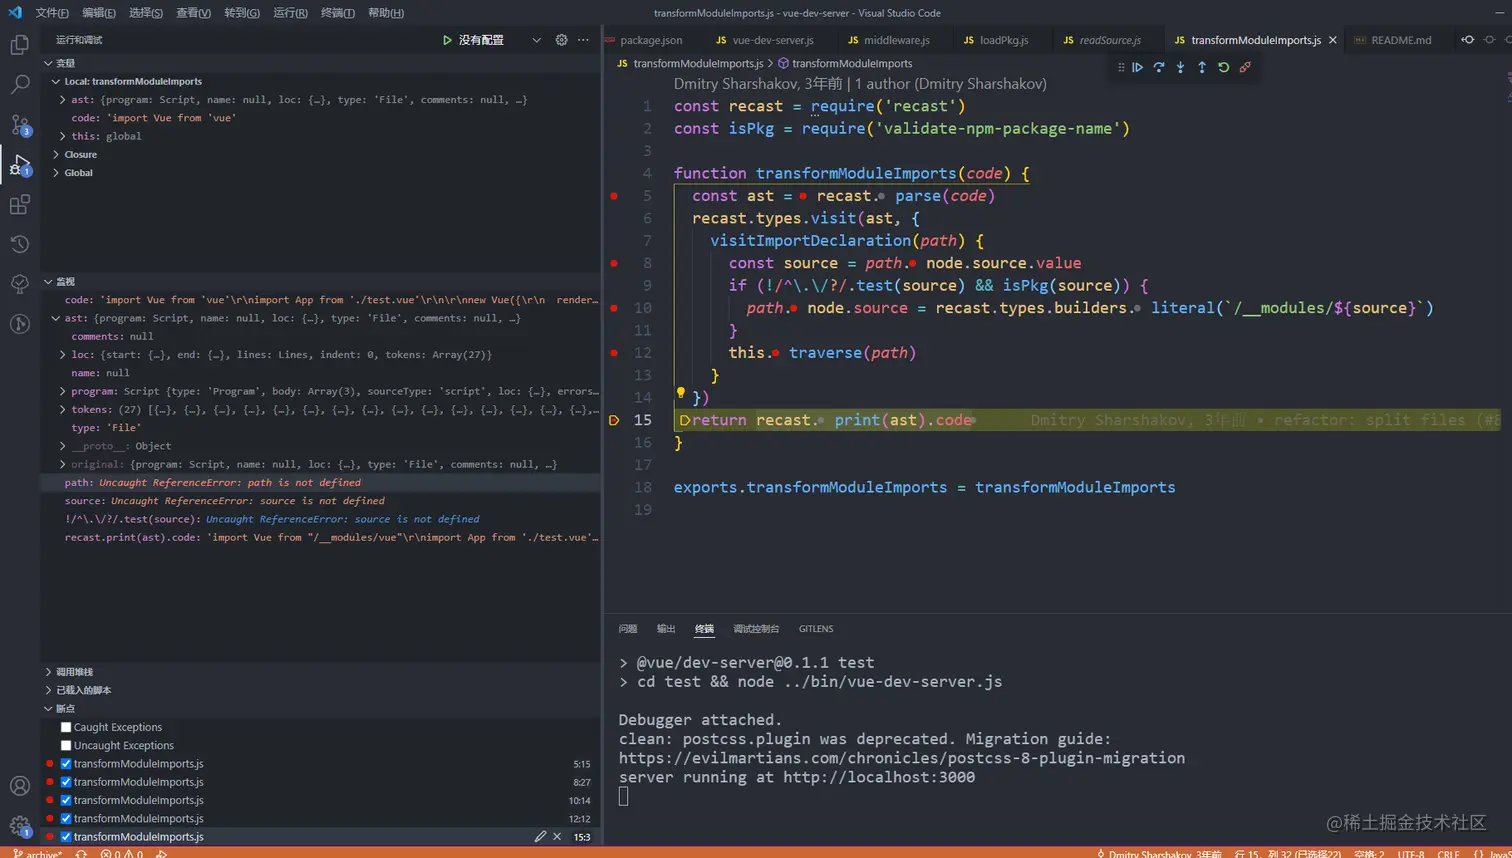This screenshot has height=858, width=1512.
Task: Collapse the 断点 breakpoints section
Action: [x=48, y=708]
